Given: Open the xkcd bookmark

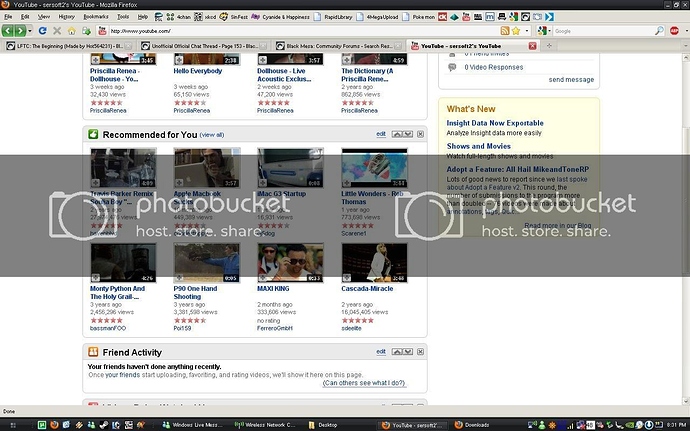Looking at the screenshot, I should (x=206, y=17).
